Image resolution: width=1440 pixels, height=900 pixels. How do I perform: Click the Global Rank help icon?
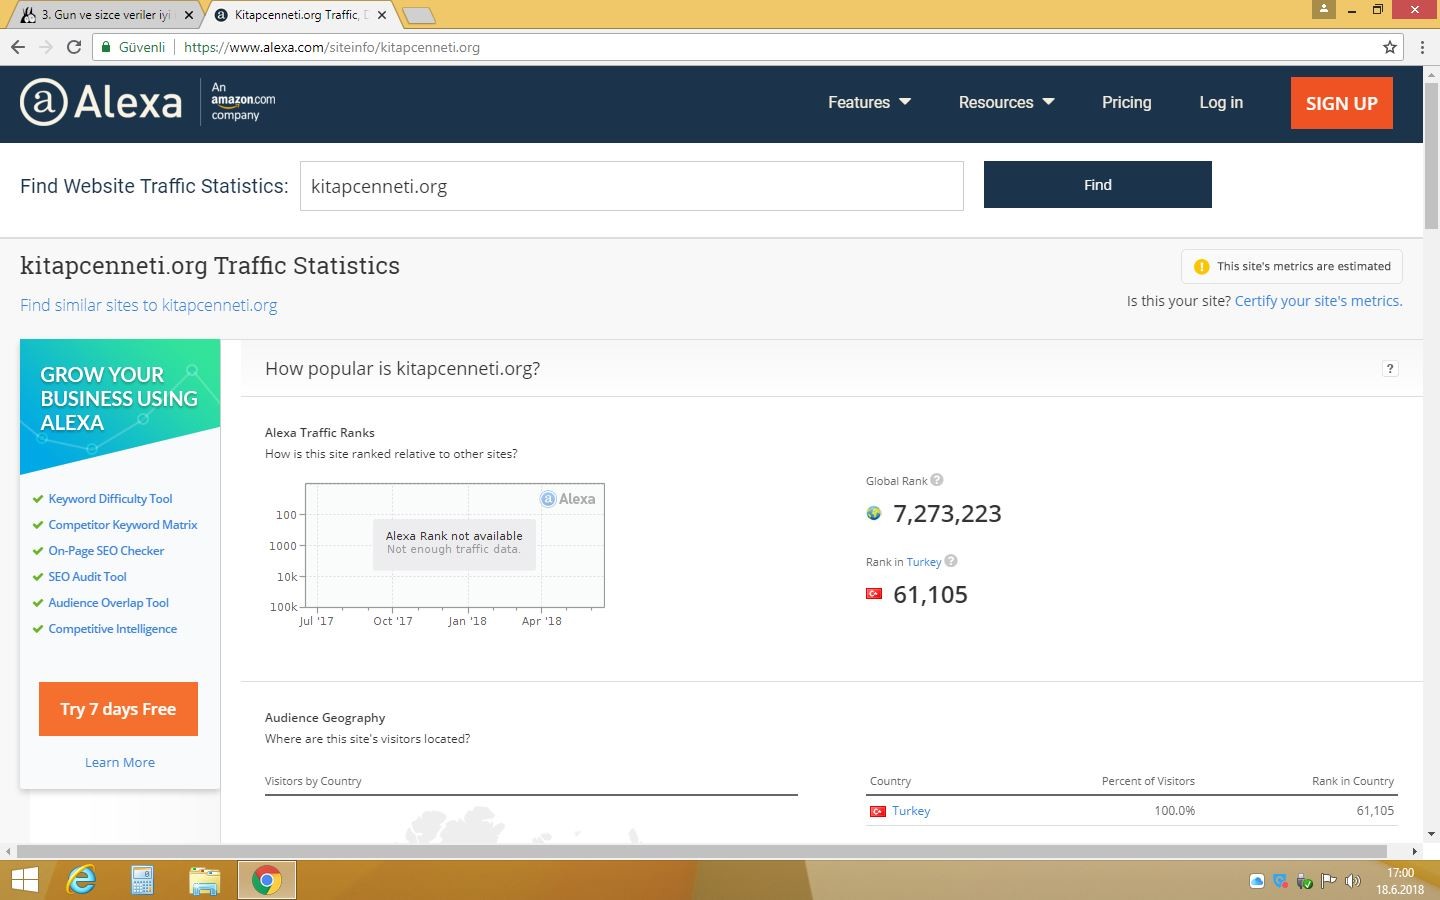coord(937,480)
